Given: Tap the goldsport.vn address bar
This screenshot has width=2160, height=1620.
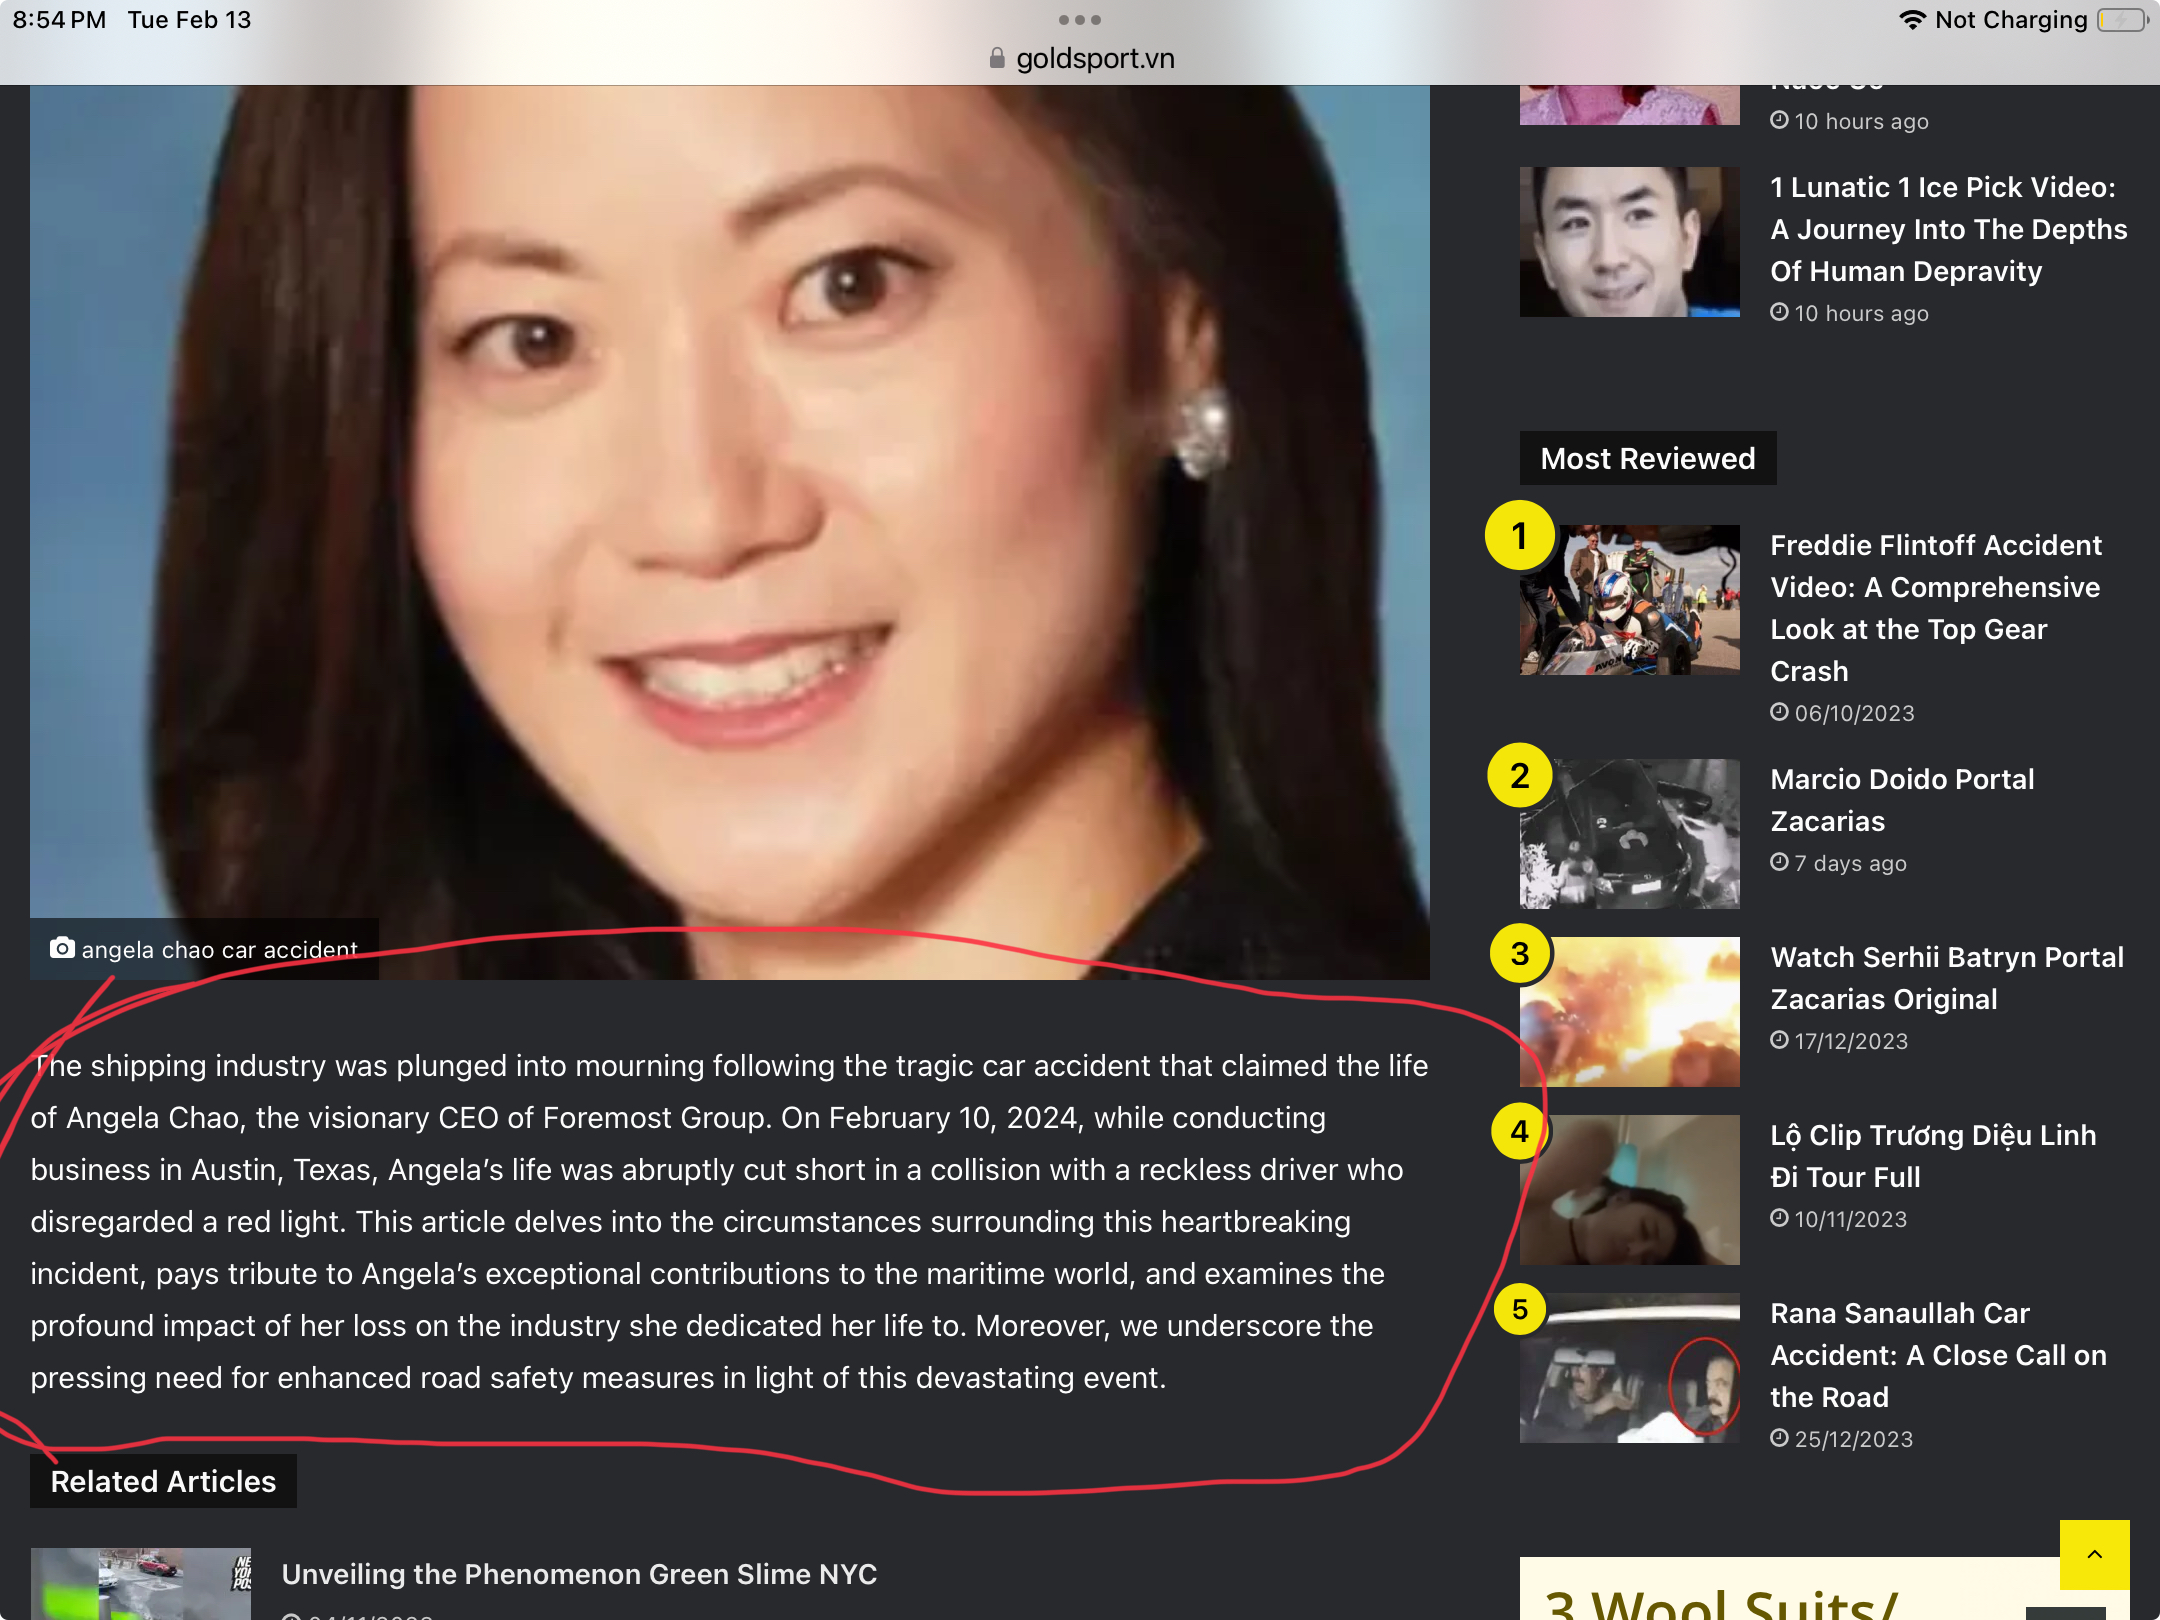Looking at the screenshot, I should (x=1081, y=58).
